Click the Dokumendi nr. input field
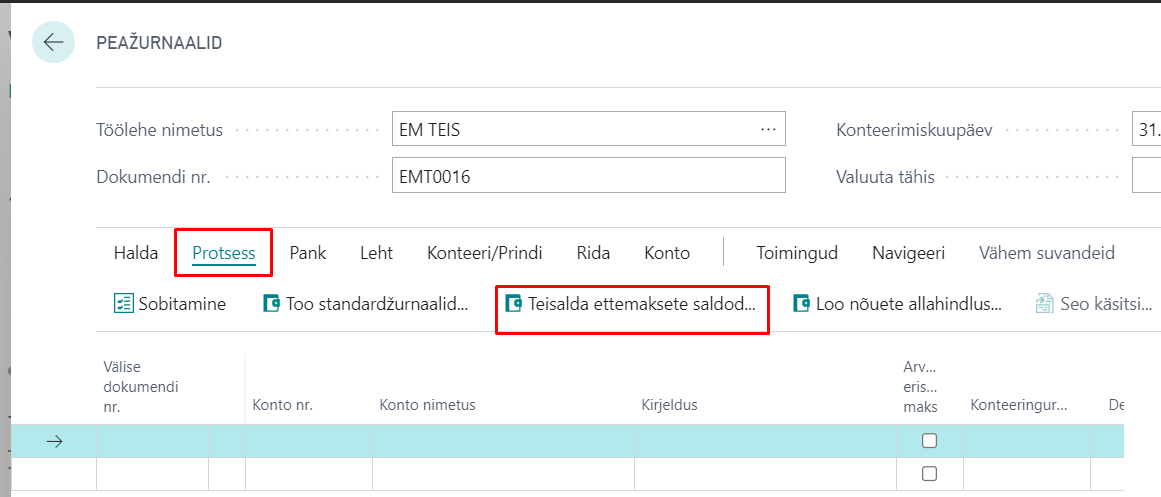 click(590, 177)
